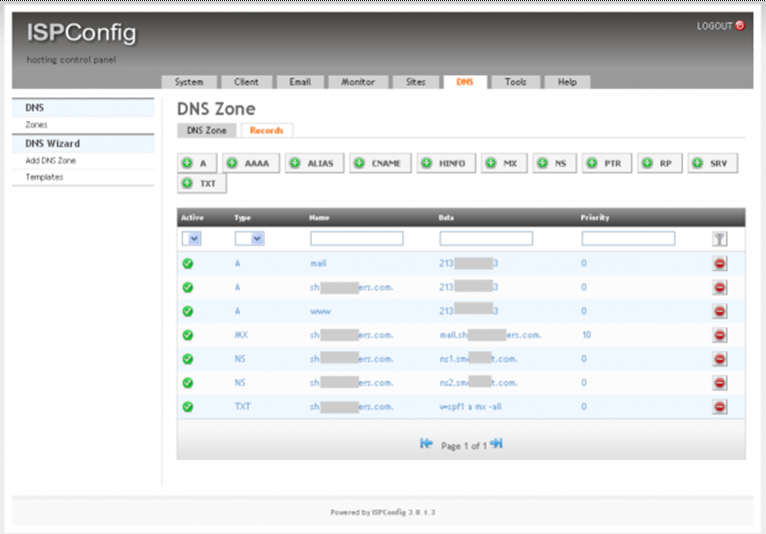Screen dimensions: 766x534
Task: Select the Records sub-tab
Action: [267, 130]
